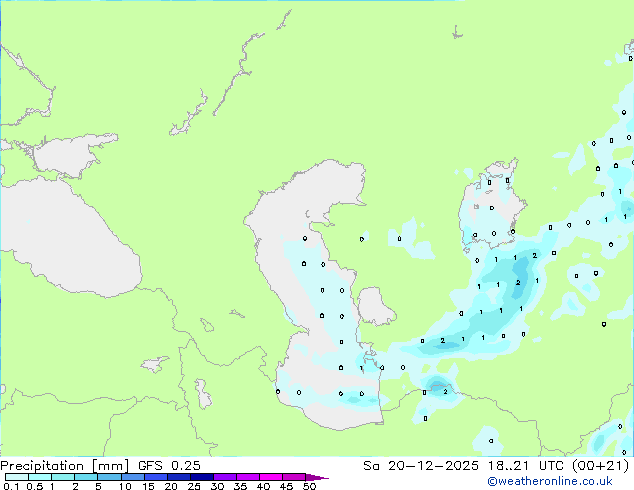Click the 45–50 mm legend color box
Viewport: 634px width, 490px height.
(x=294, y=477)
